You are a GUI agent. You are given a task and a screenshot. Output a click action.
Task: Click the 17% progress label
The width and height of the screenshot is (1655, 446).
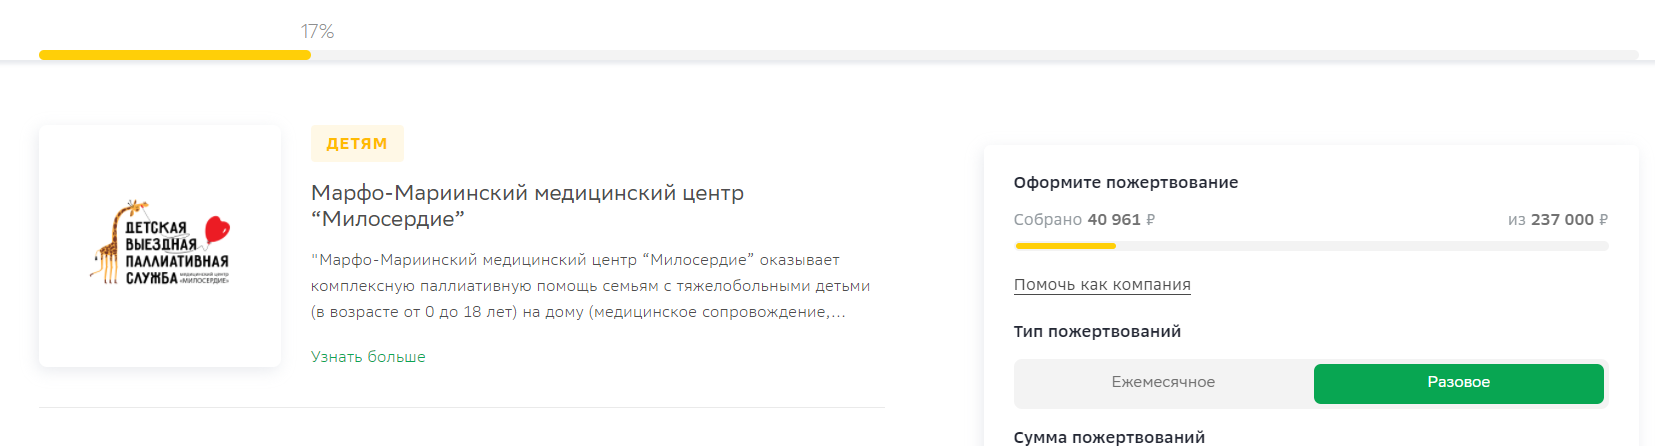tap(317, 32)
